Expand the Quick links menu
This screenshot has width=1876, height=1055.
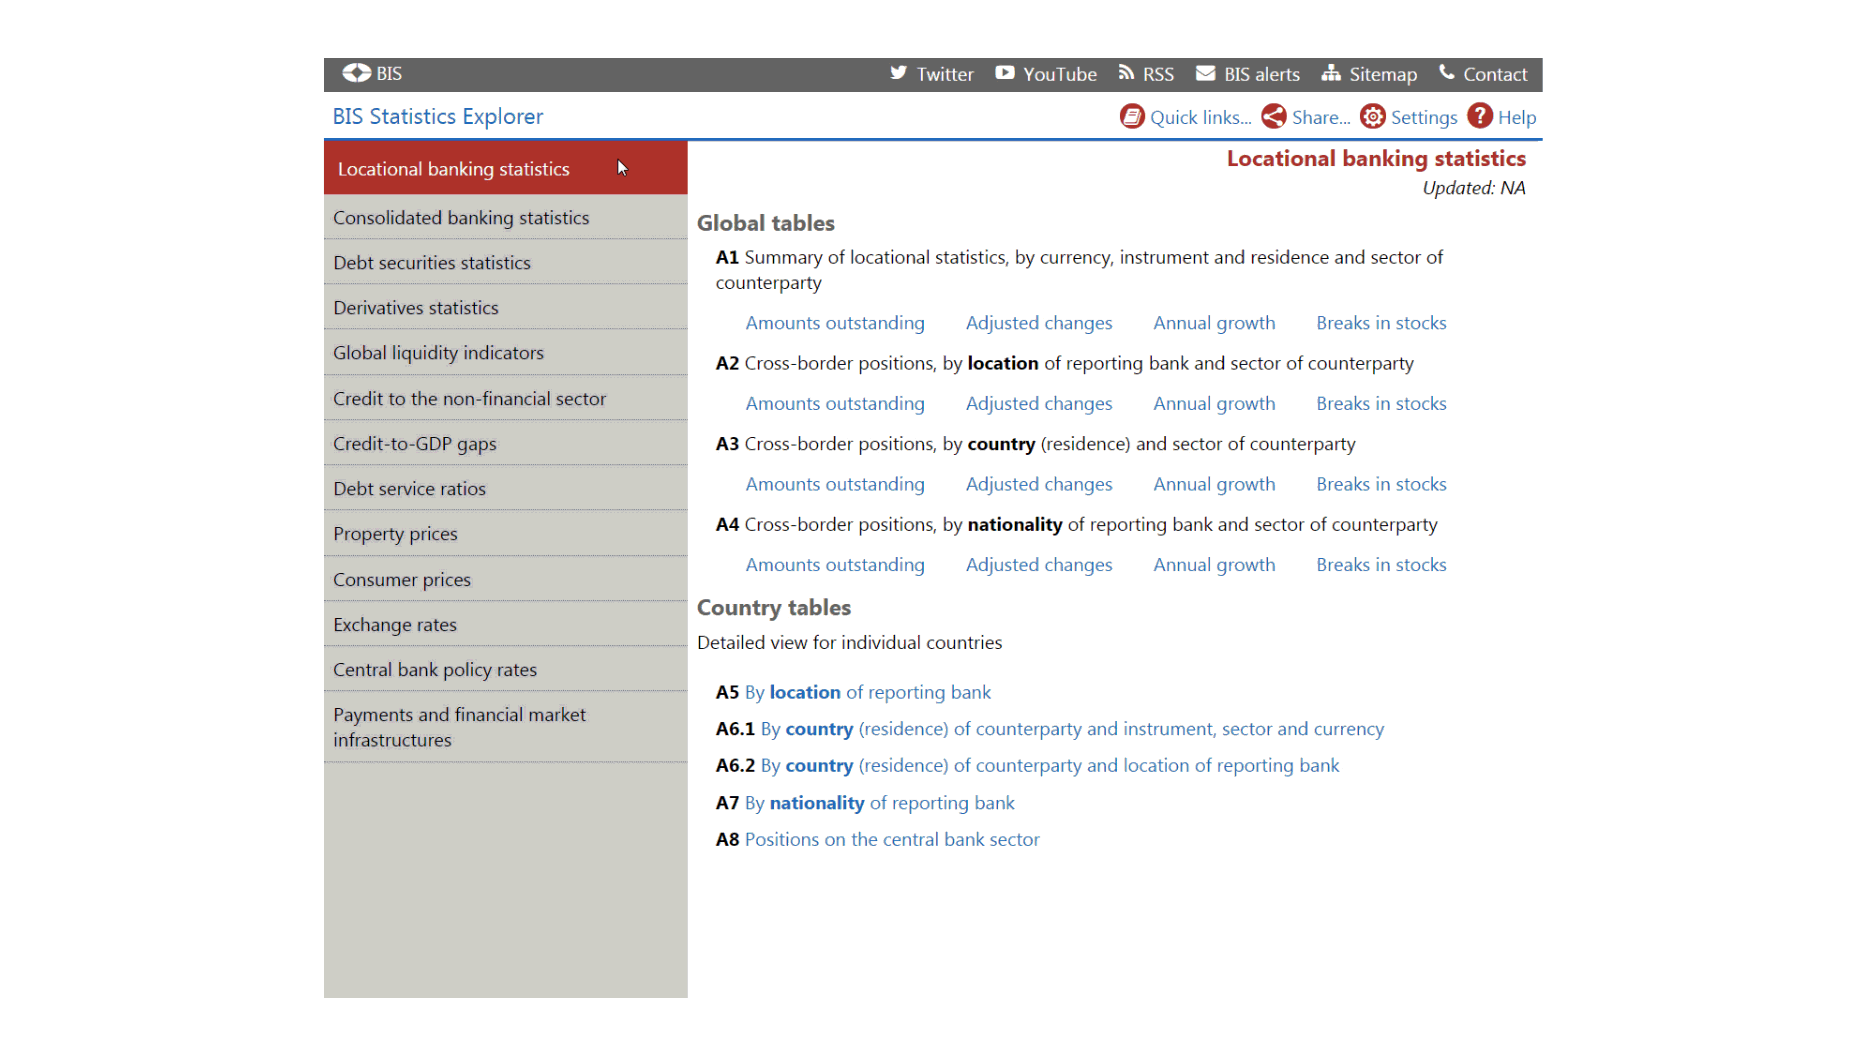1186,117
